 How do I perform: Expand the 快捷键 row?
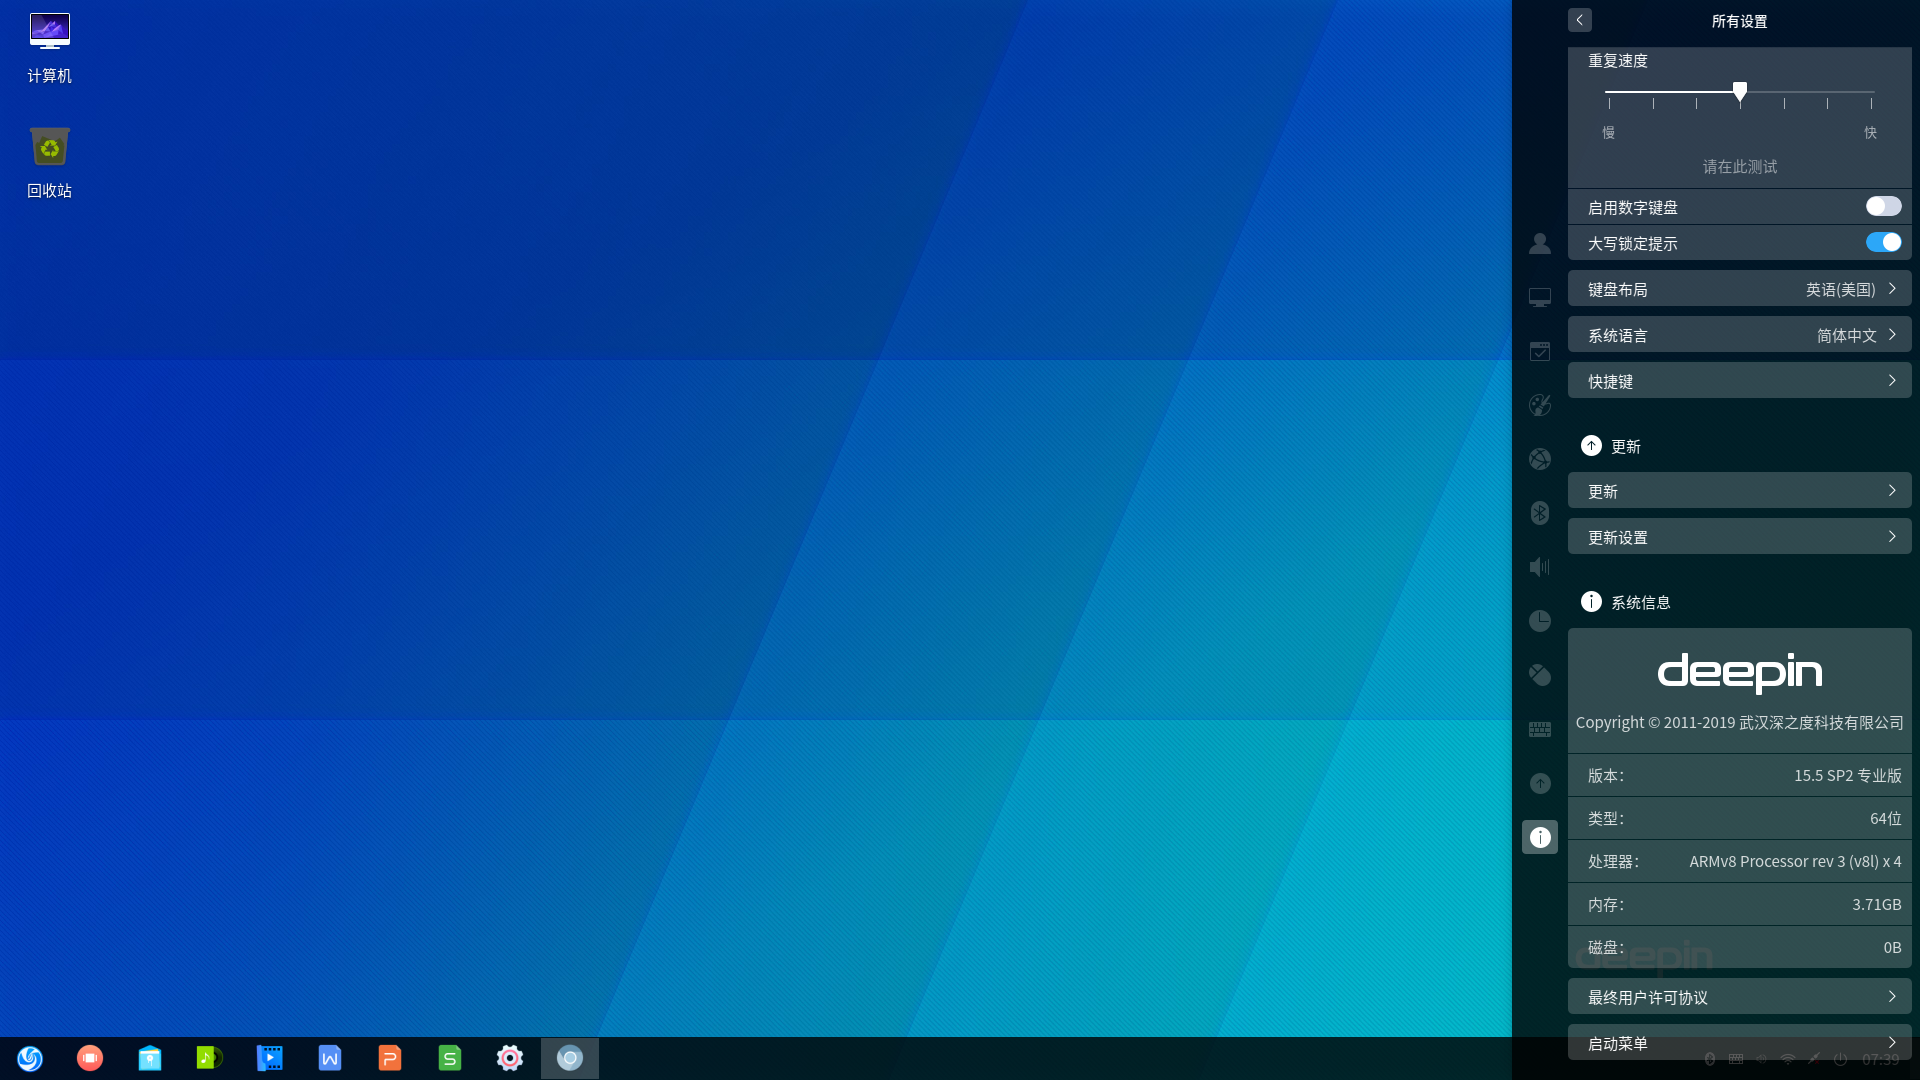coord(1740,381)
